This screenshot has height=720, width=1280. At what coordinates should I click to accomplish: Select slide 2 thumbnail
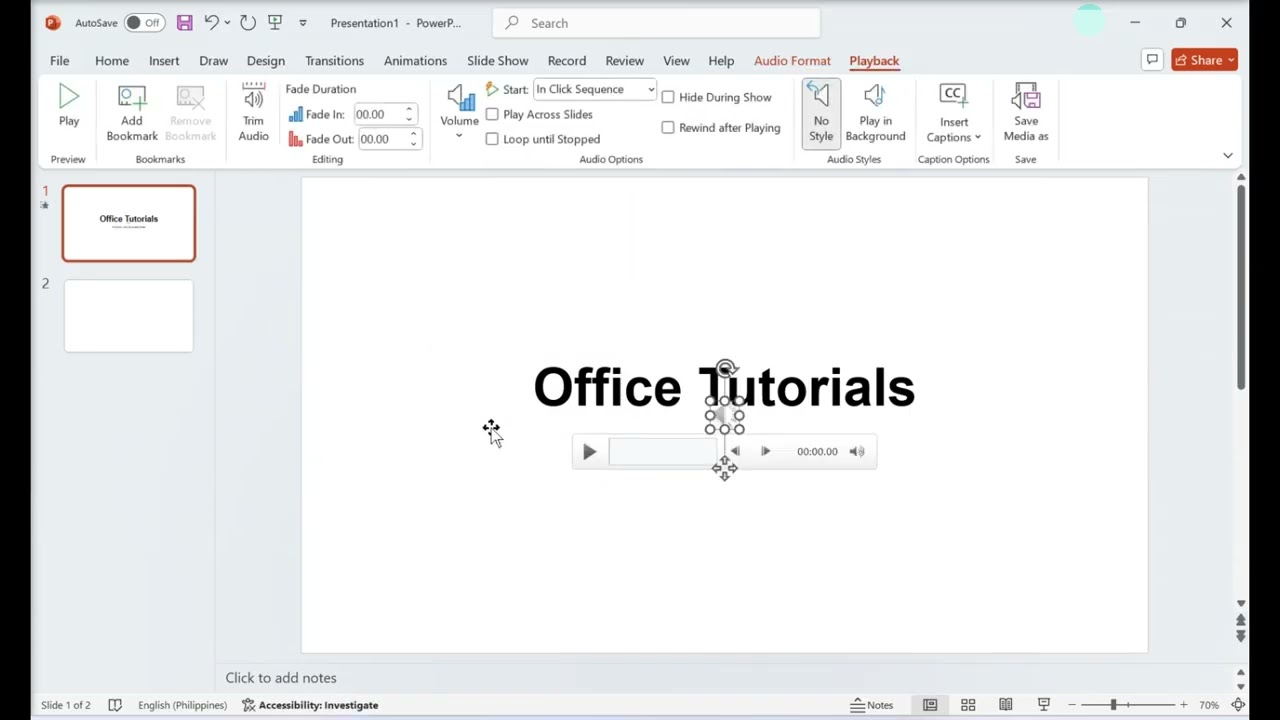129,316
